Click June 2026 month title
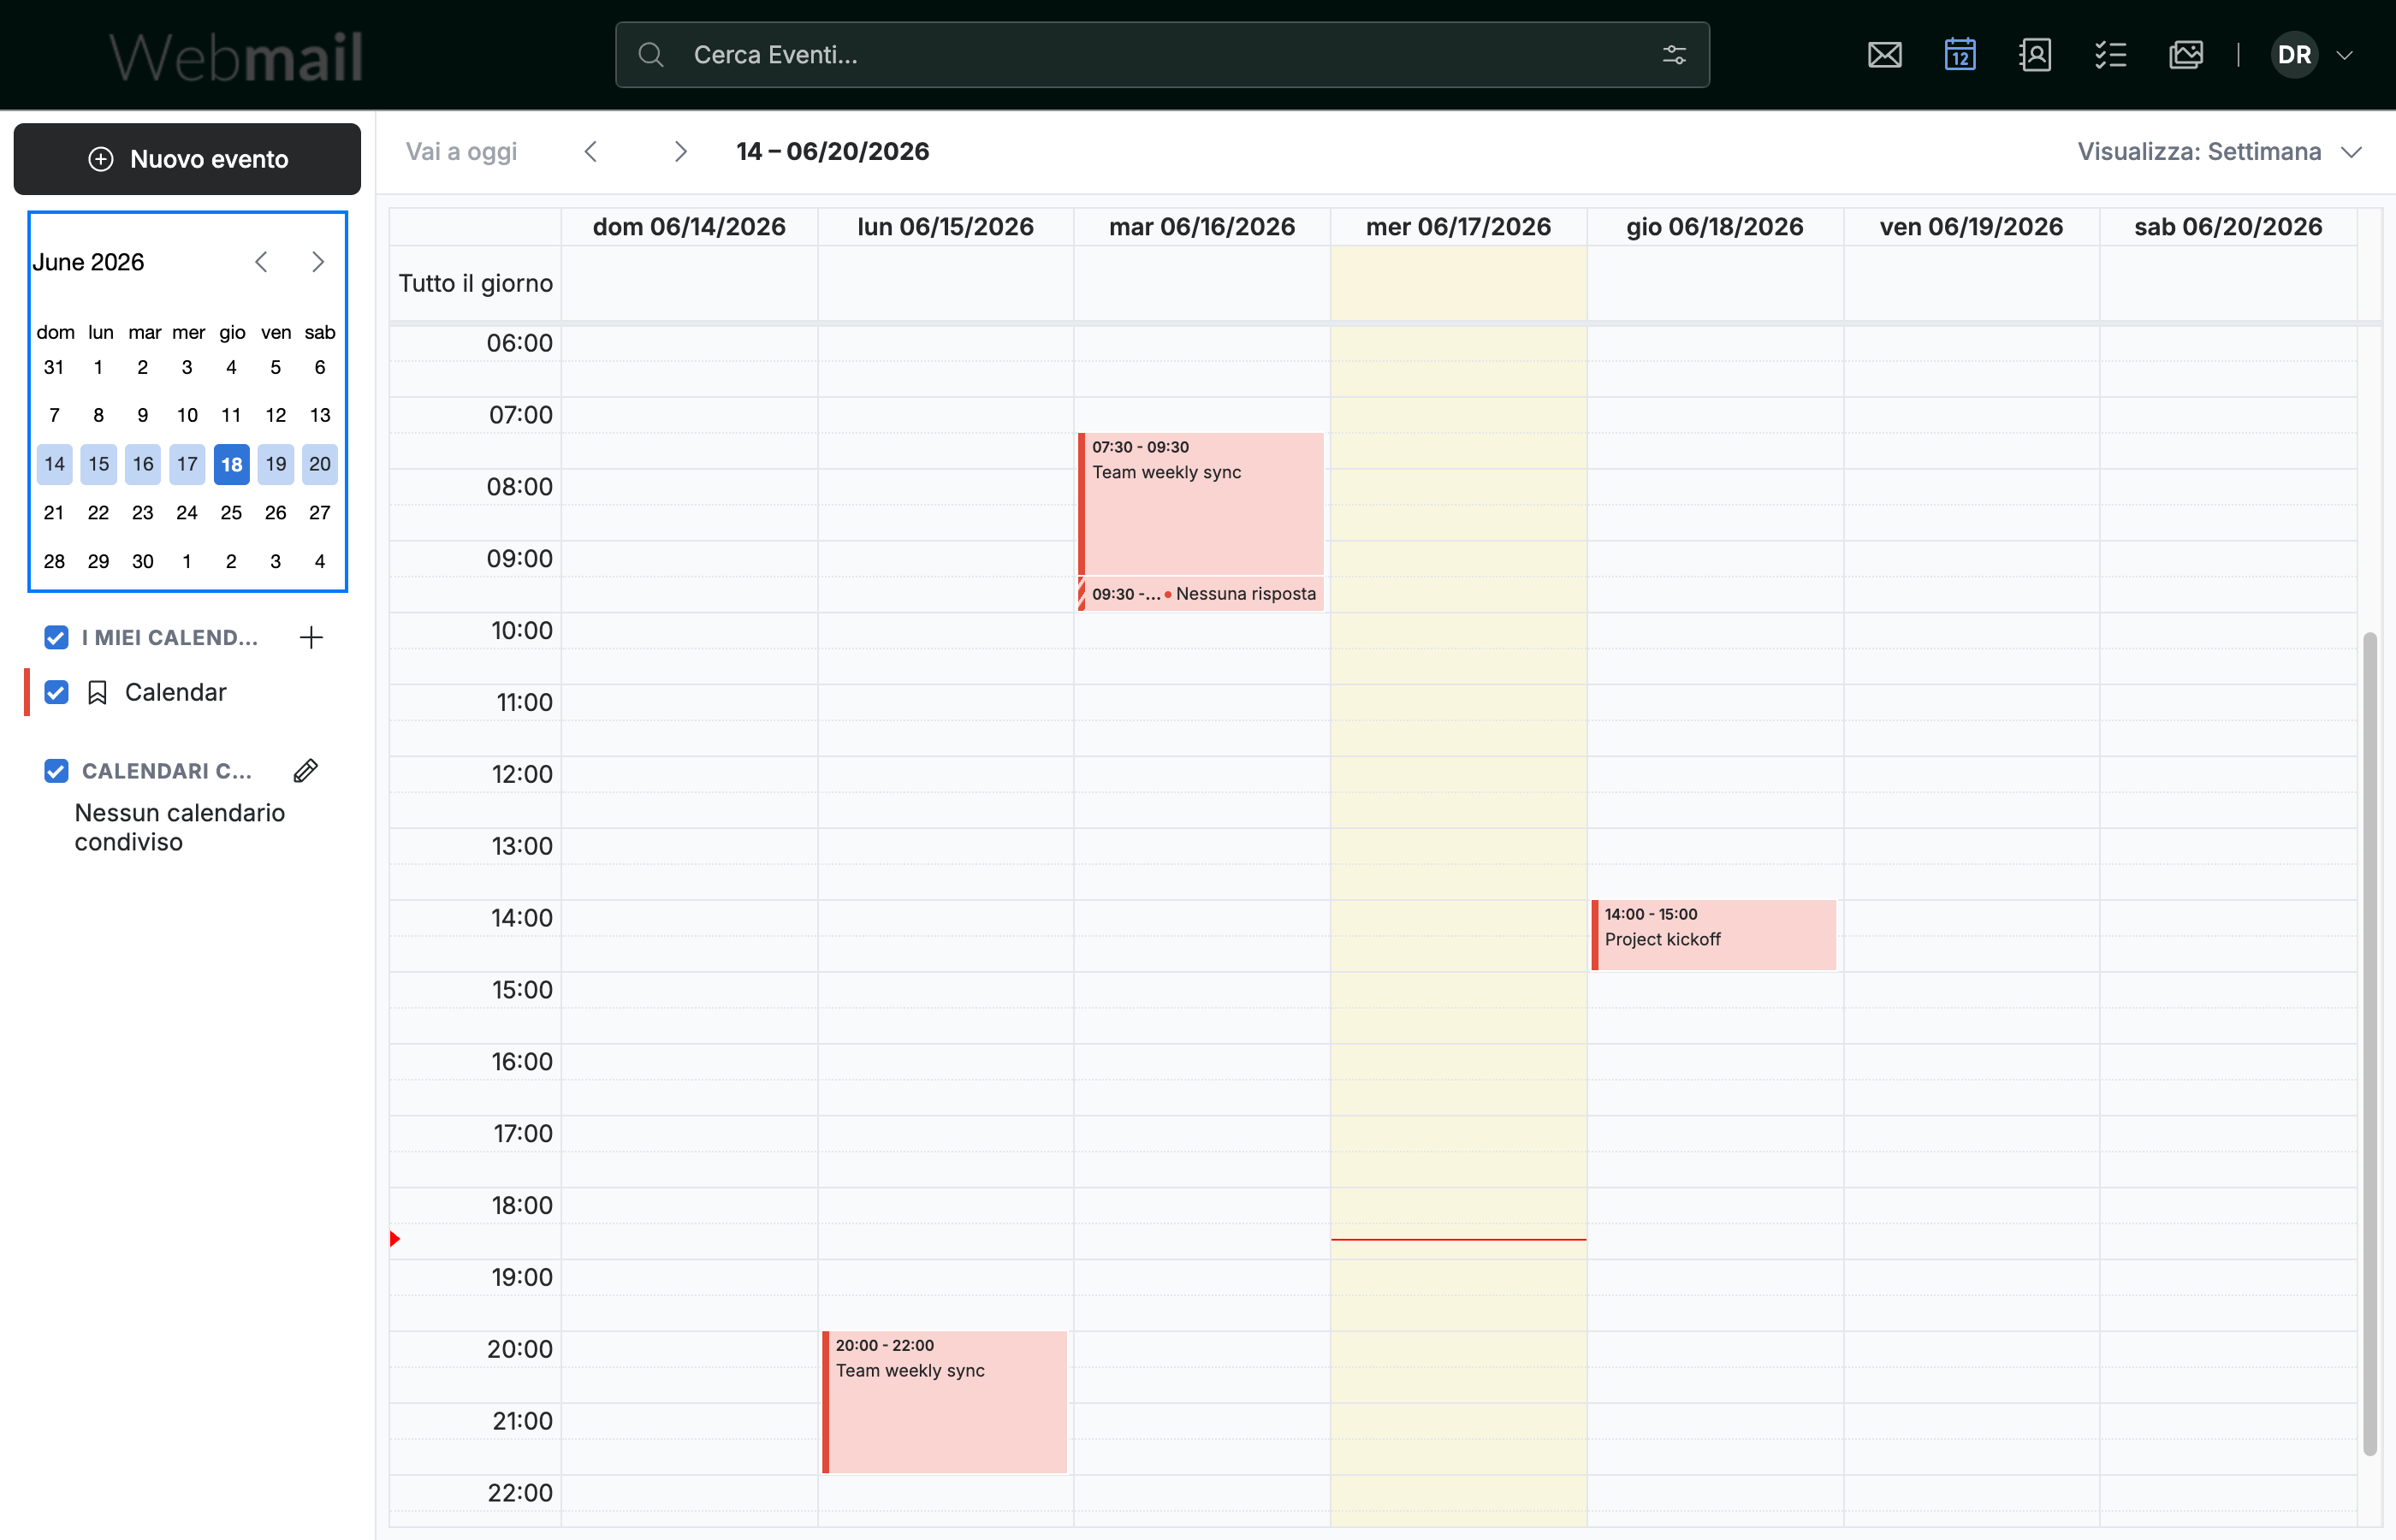This screenshot has width=2396, height=1540. (88, 262)
